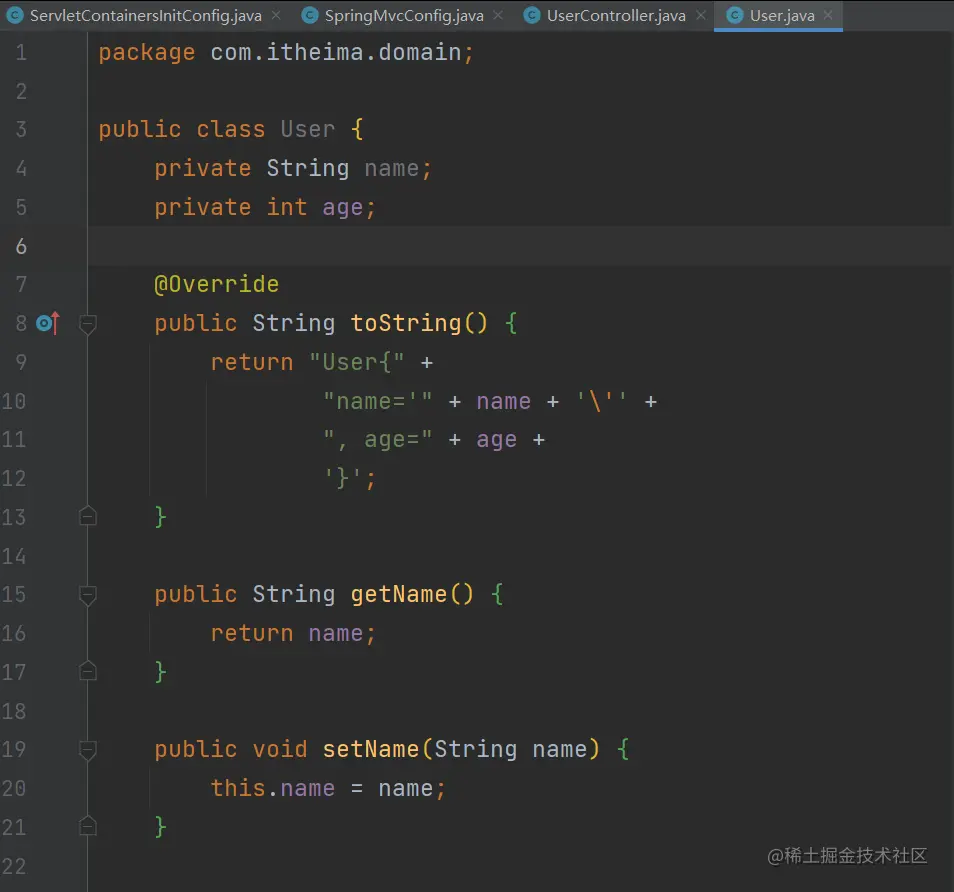The width and height of the screenshot is (954, 892).
Task: Click class icon on SpringMvcConfig.java tab
Action: pos(310,15)
